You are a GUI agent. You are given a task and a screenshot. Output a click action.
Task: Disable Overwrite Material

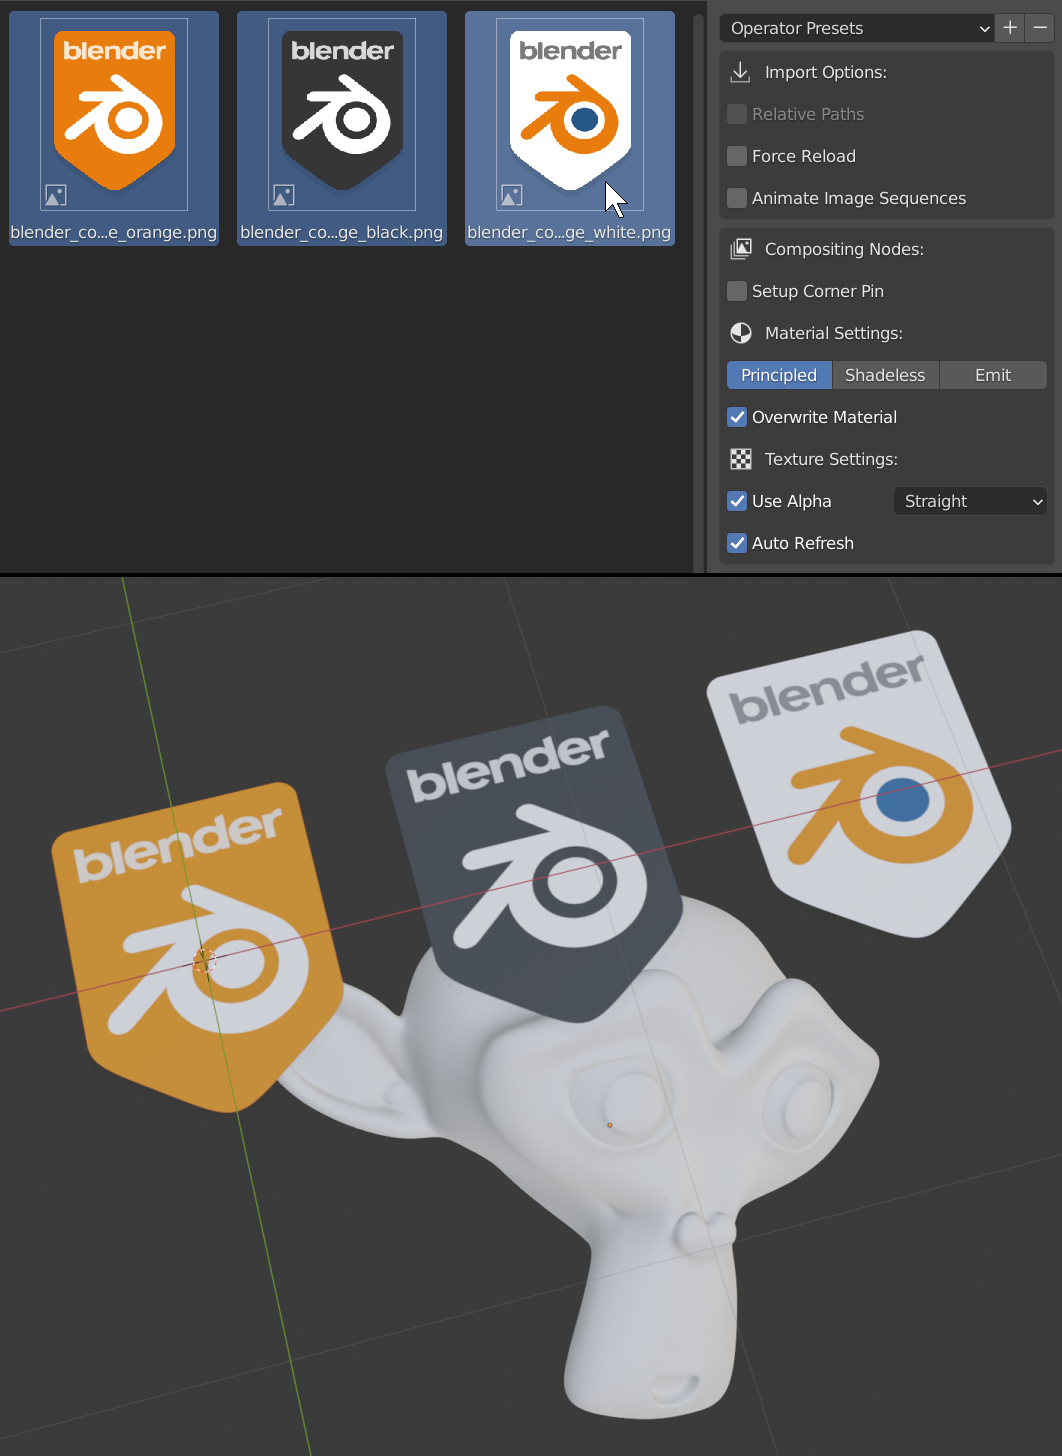[737, 417]
